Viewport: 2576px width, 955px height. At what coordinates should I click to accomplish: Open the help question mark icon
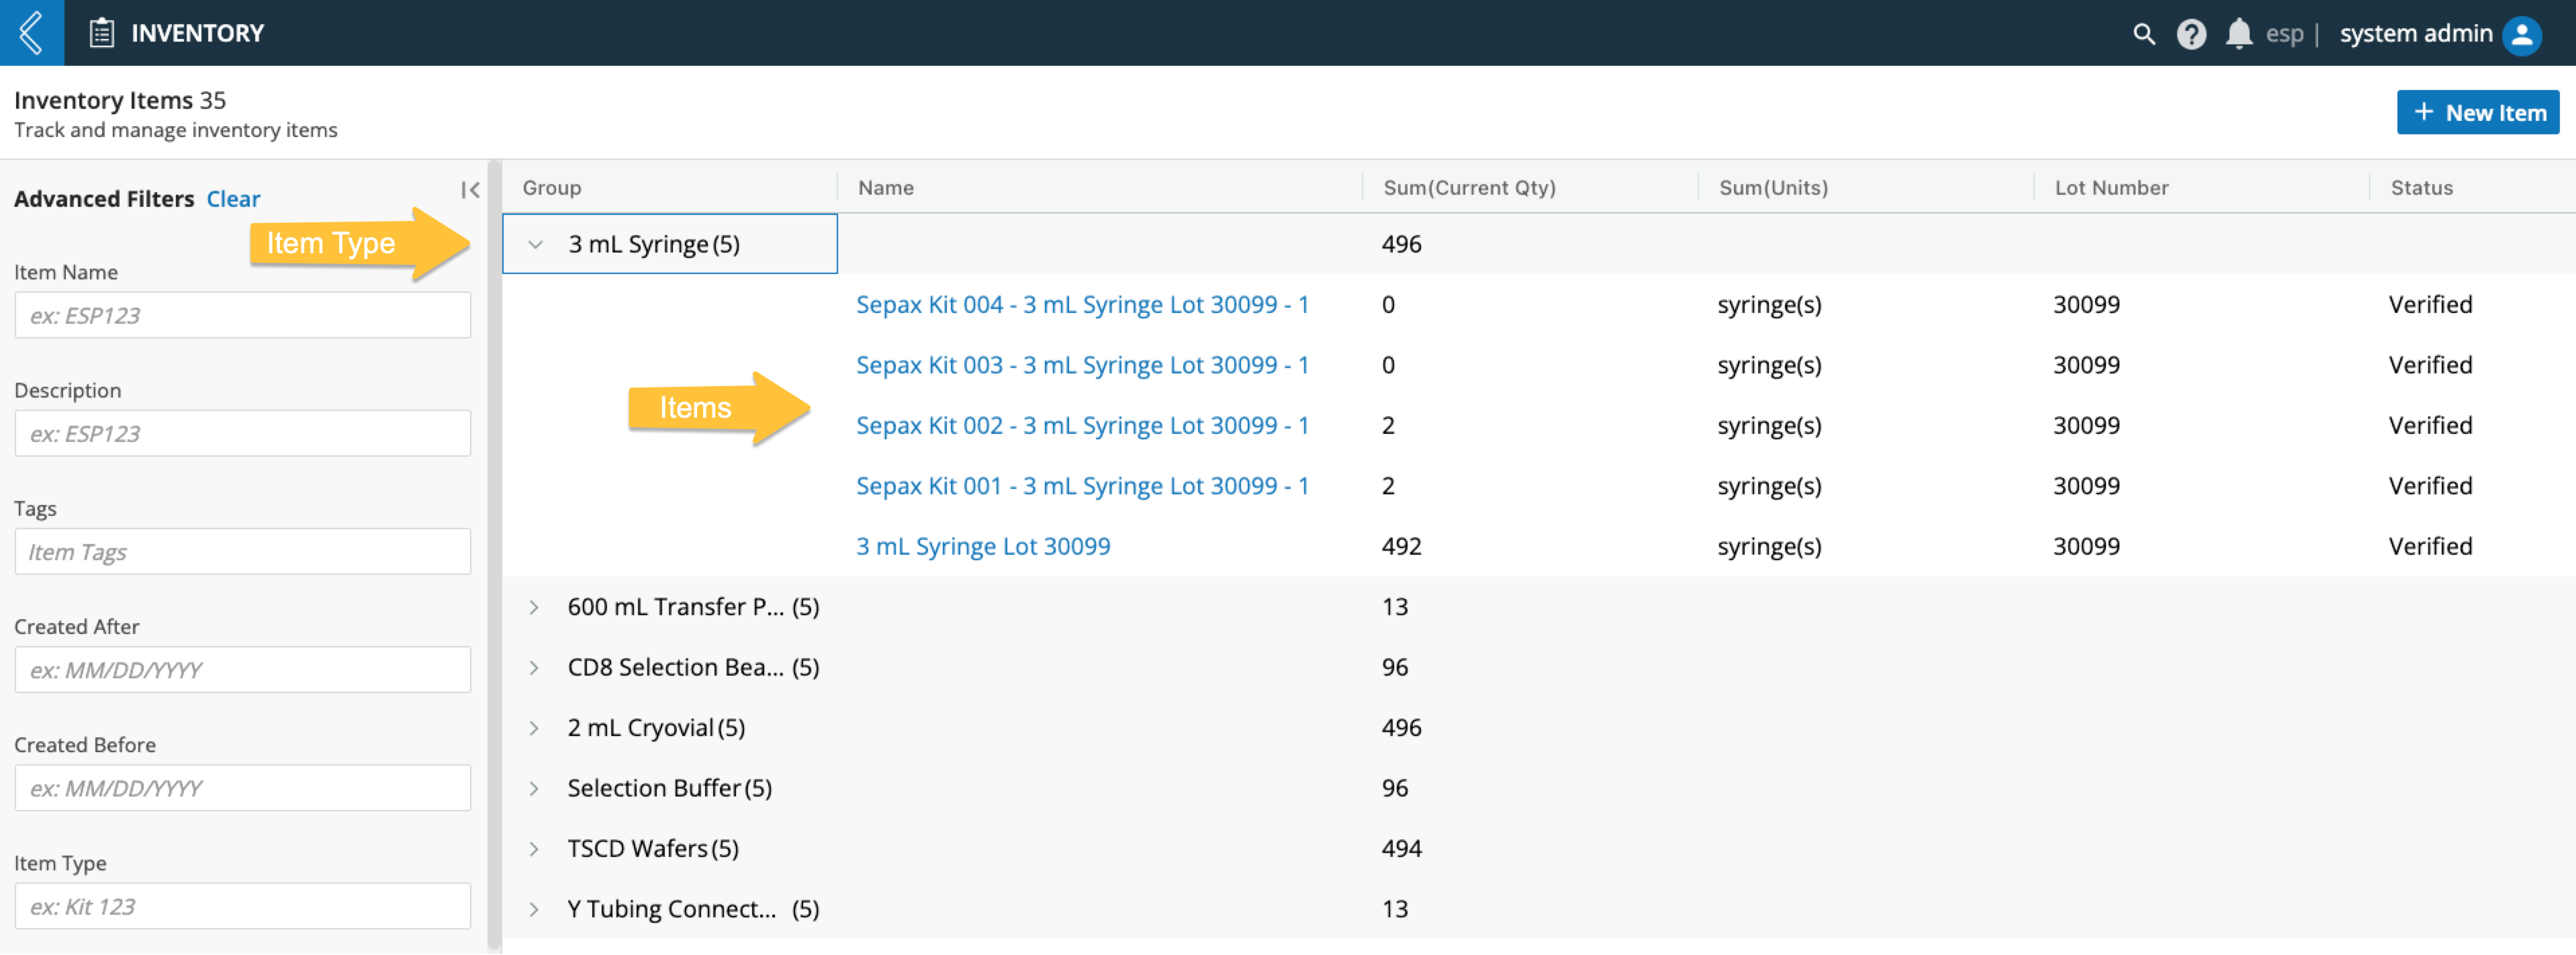2191,34
